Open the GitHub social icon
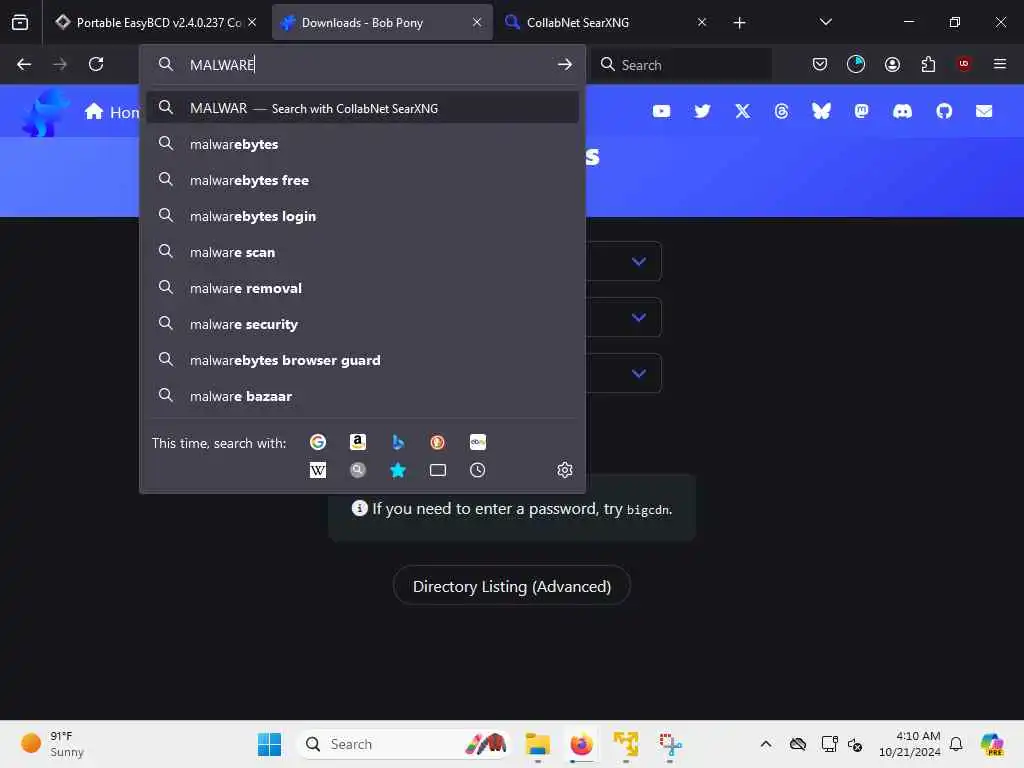 tap(944, 111)
